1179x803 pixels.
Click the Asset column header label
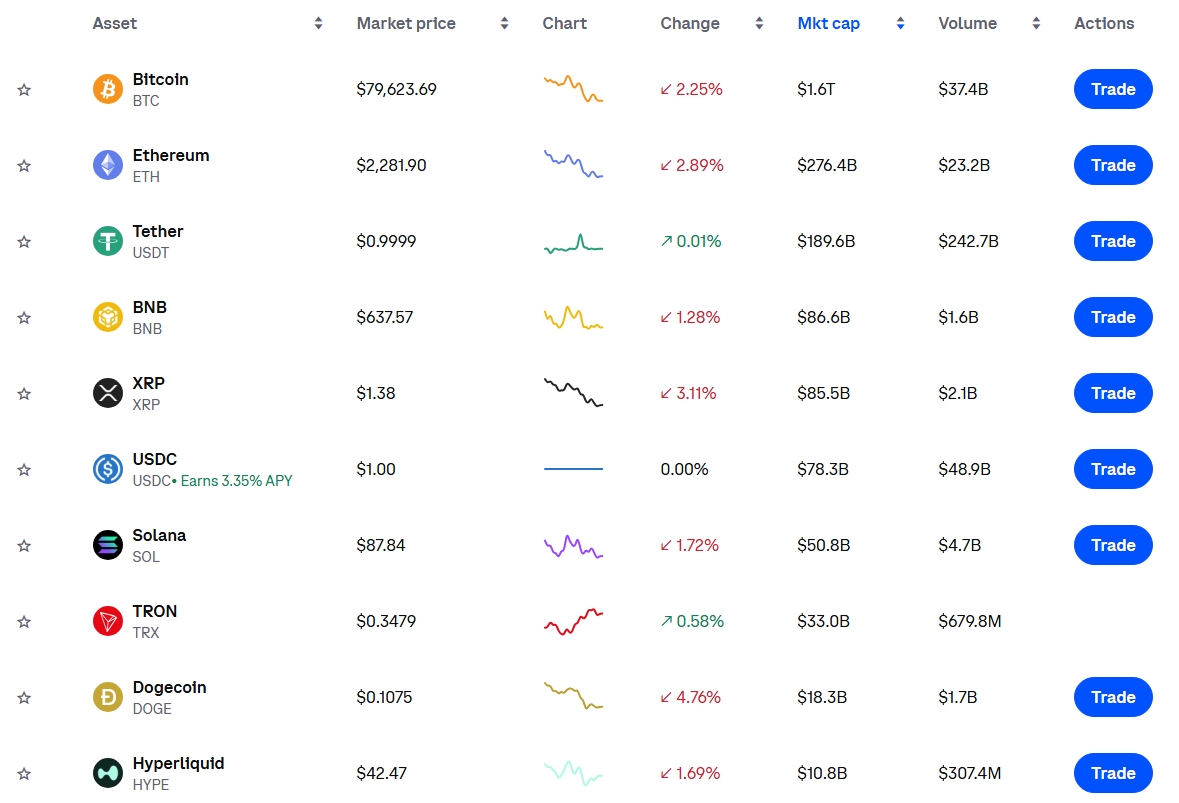[115, 23]
